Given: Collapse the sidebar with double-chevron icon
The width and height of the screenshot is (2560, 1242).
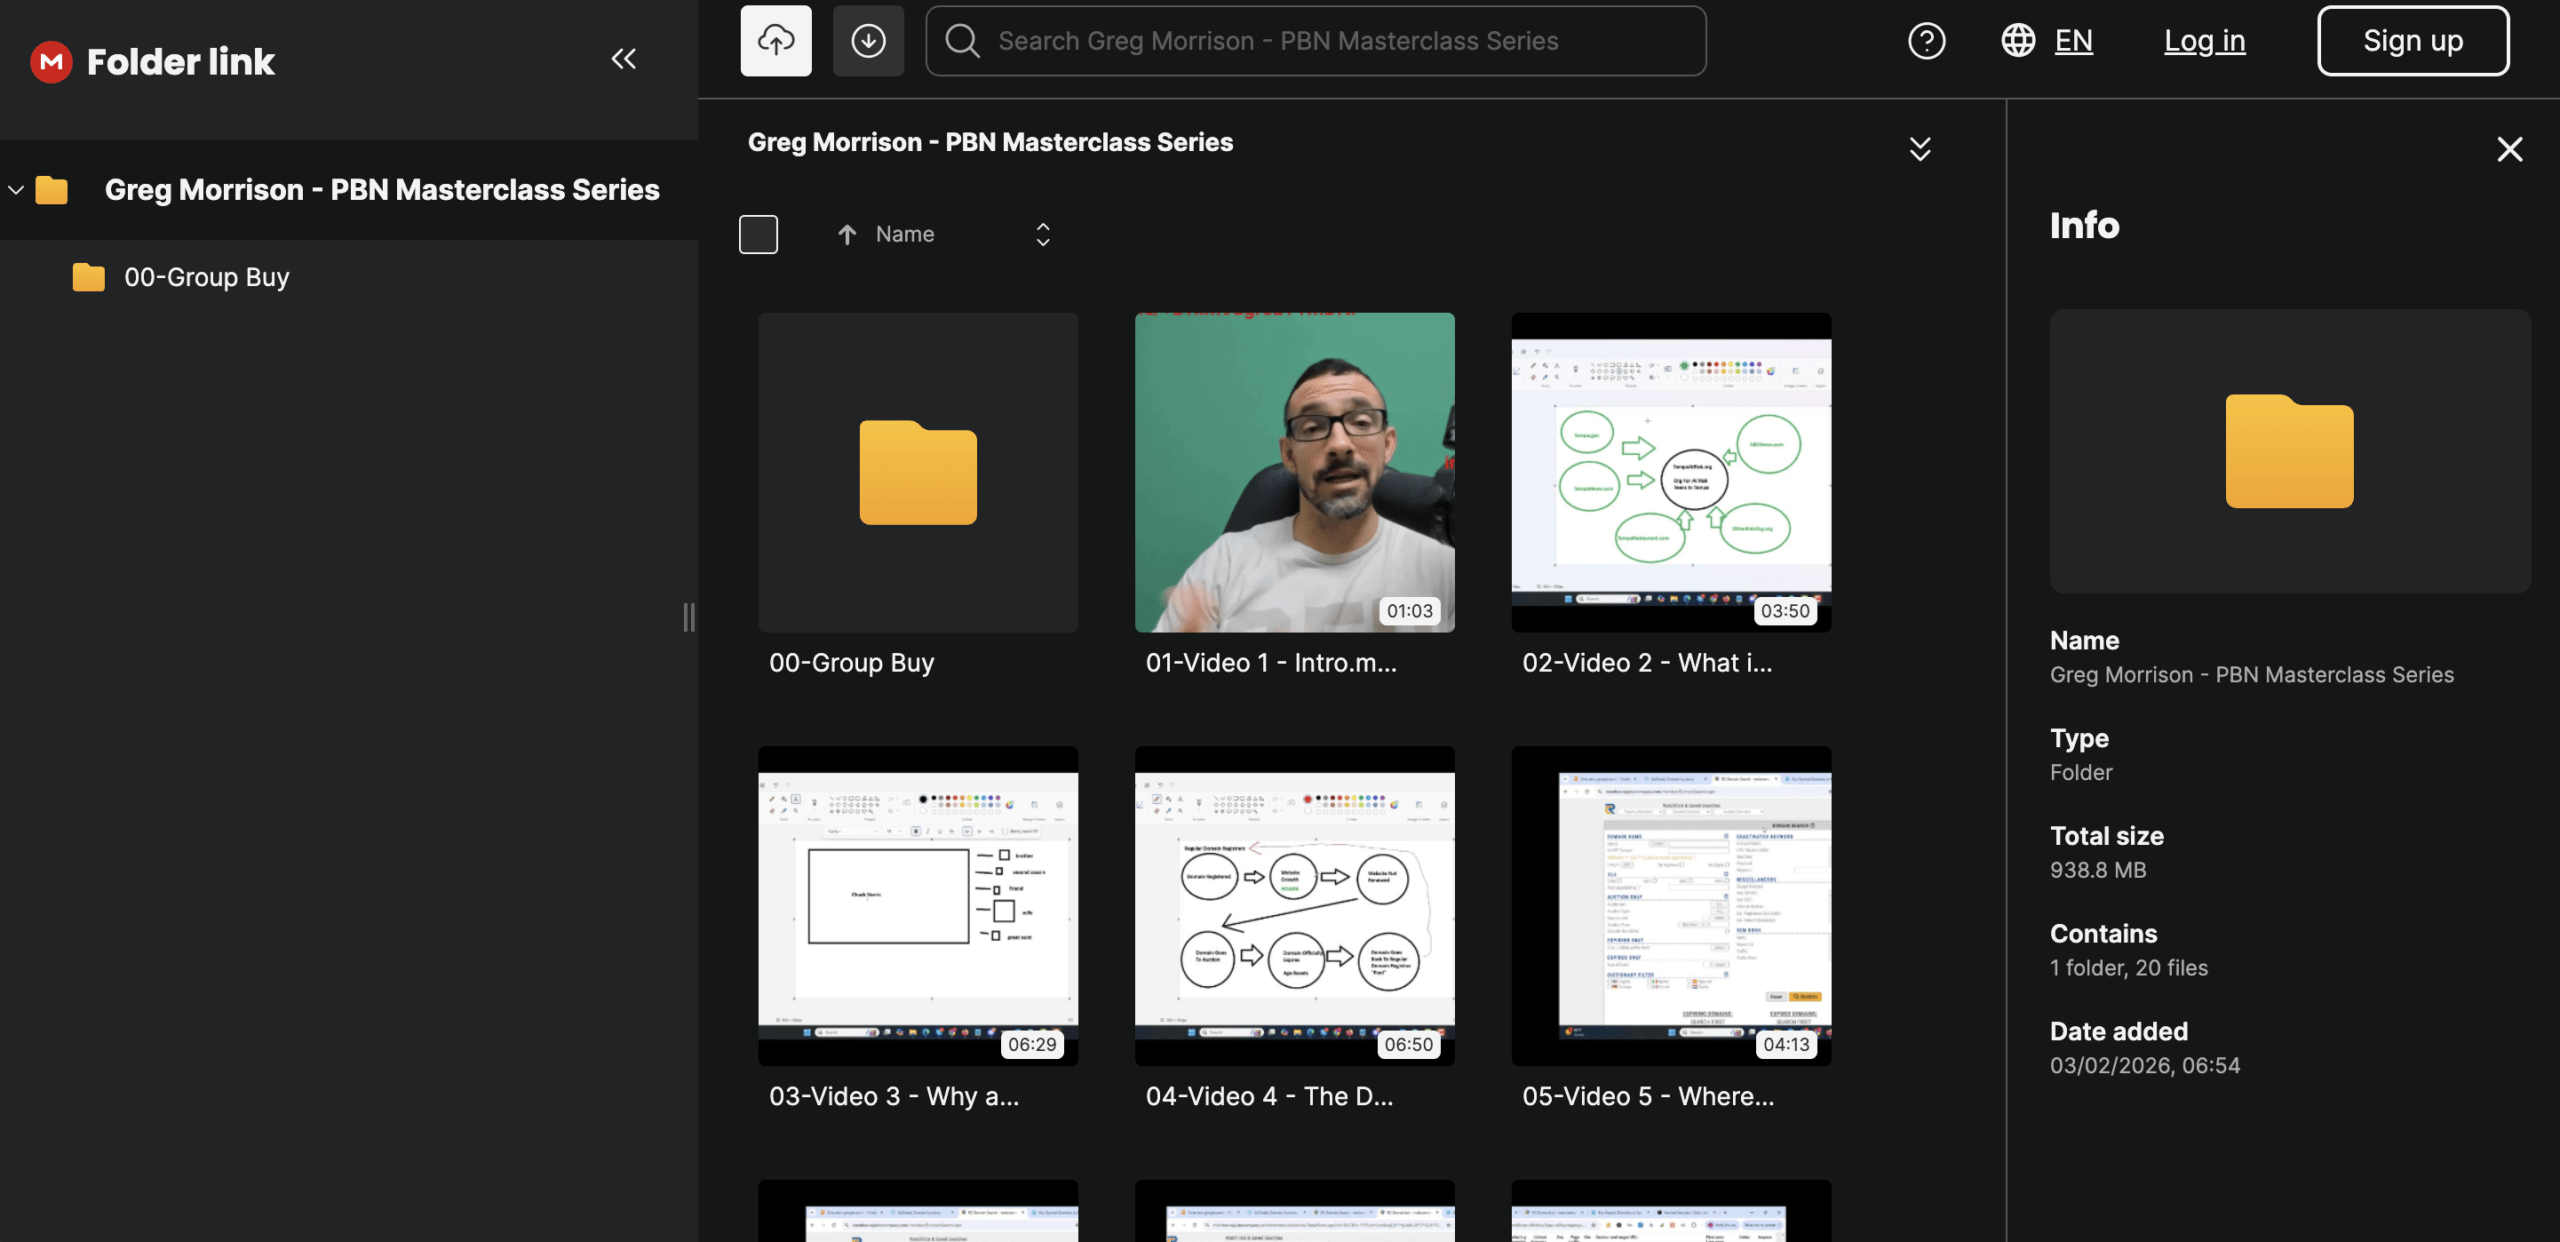Looking at the screenshot, I should 623,59.
